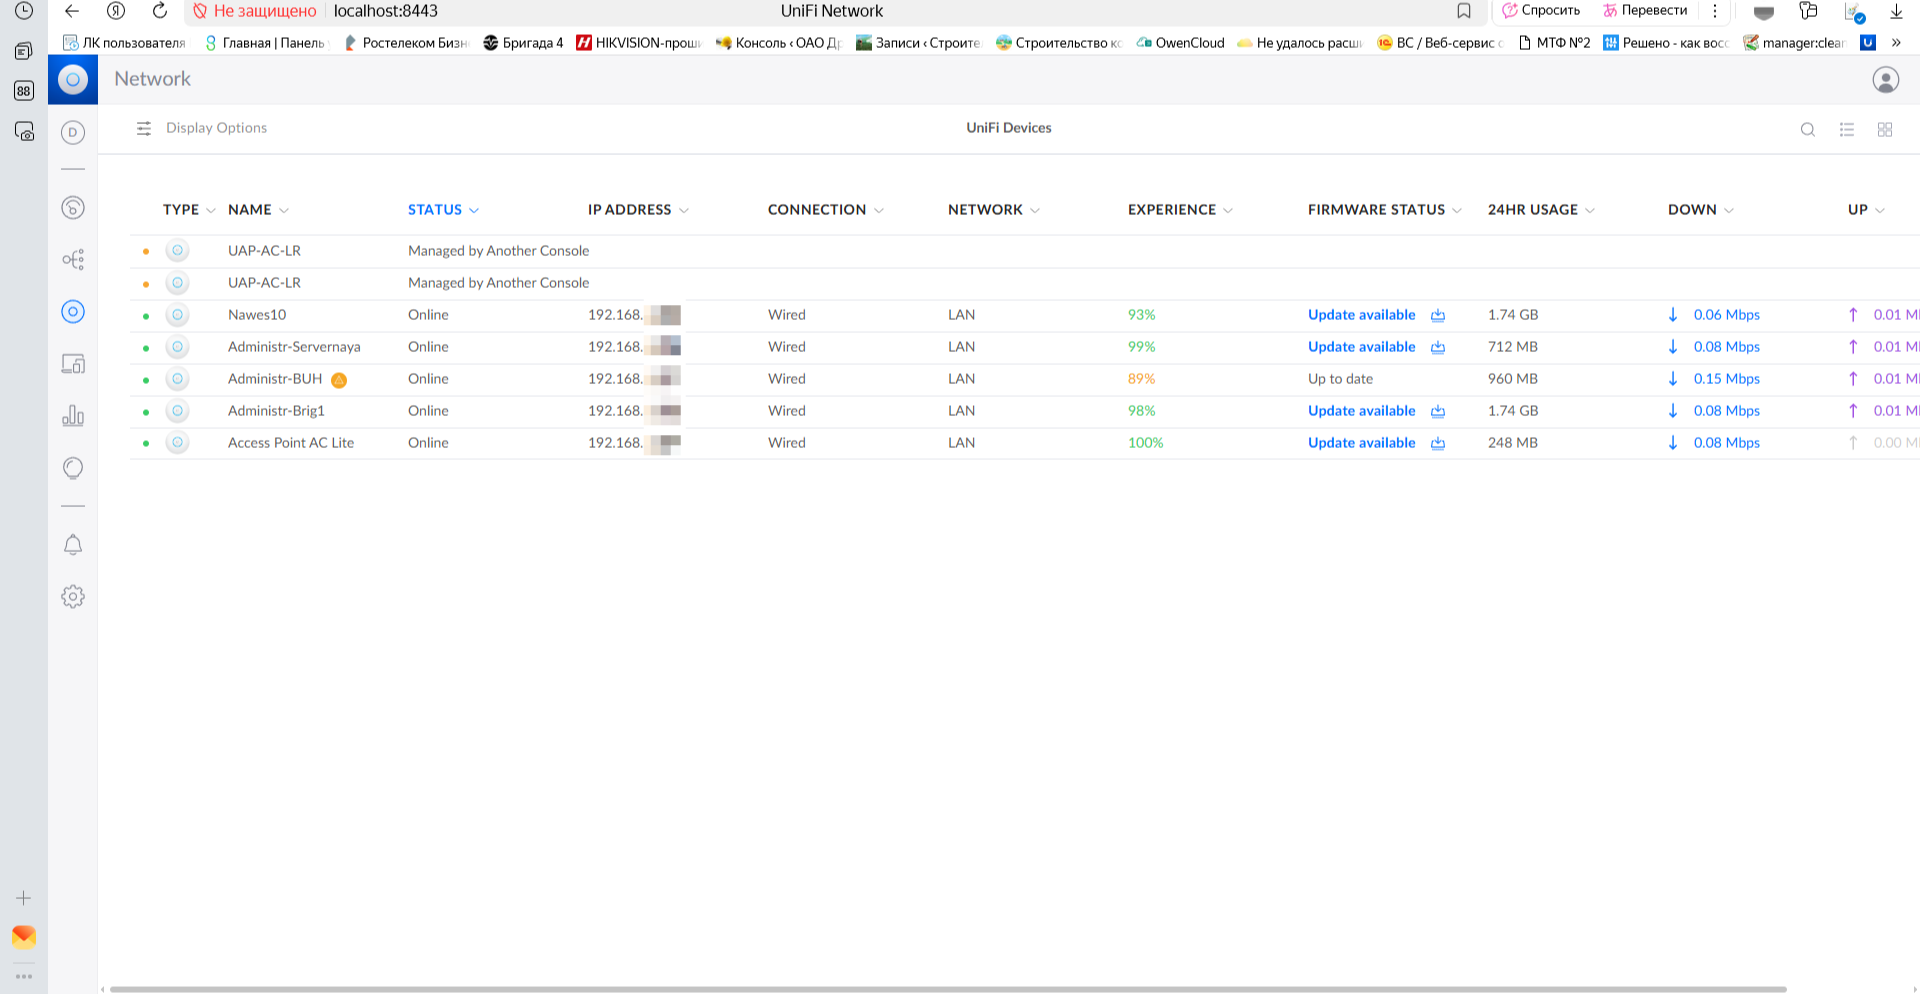This screenshot has width=1920, height=994.
Task: Click Update available for Administr-Servernaya
Action: 1361,347
